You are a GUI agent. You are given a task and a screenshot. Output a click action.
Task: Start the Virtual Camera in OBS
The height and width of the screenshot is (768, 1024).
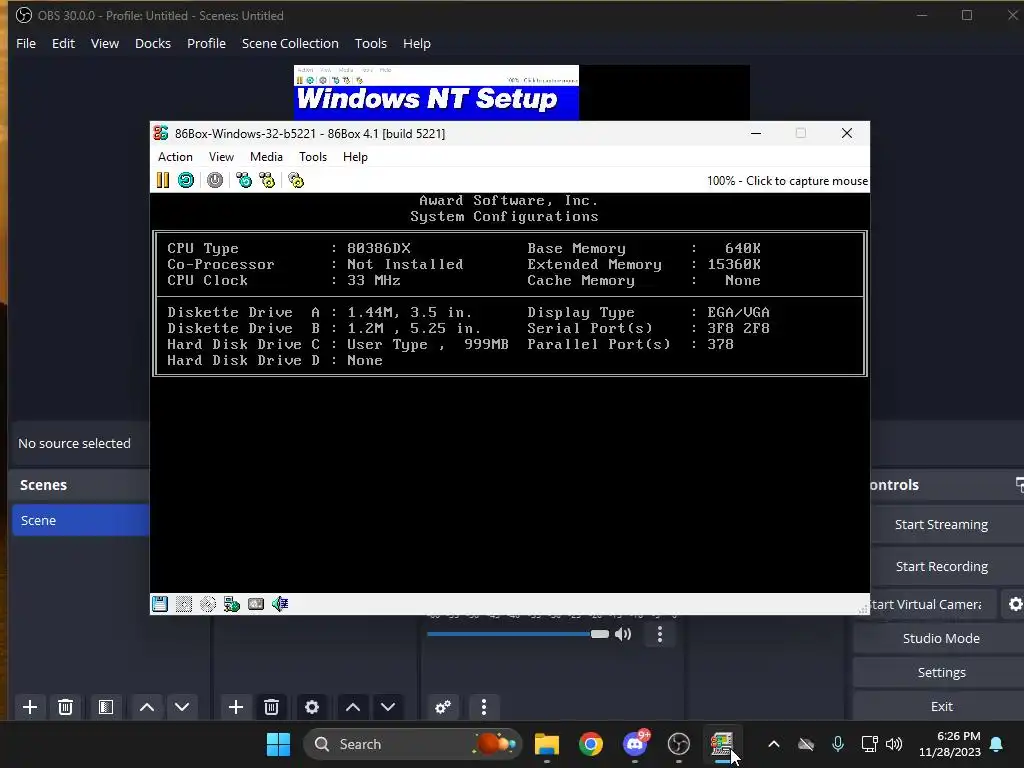[932, 604]
